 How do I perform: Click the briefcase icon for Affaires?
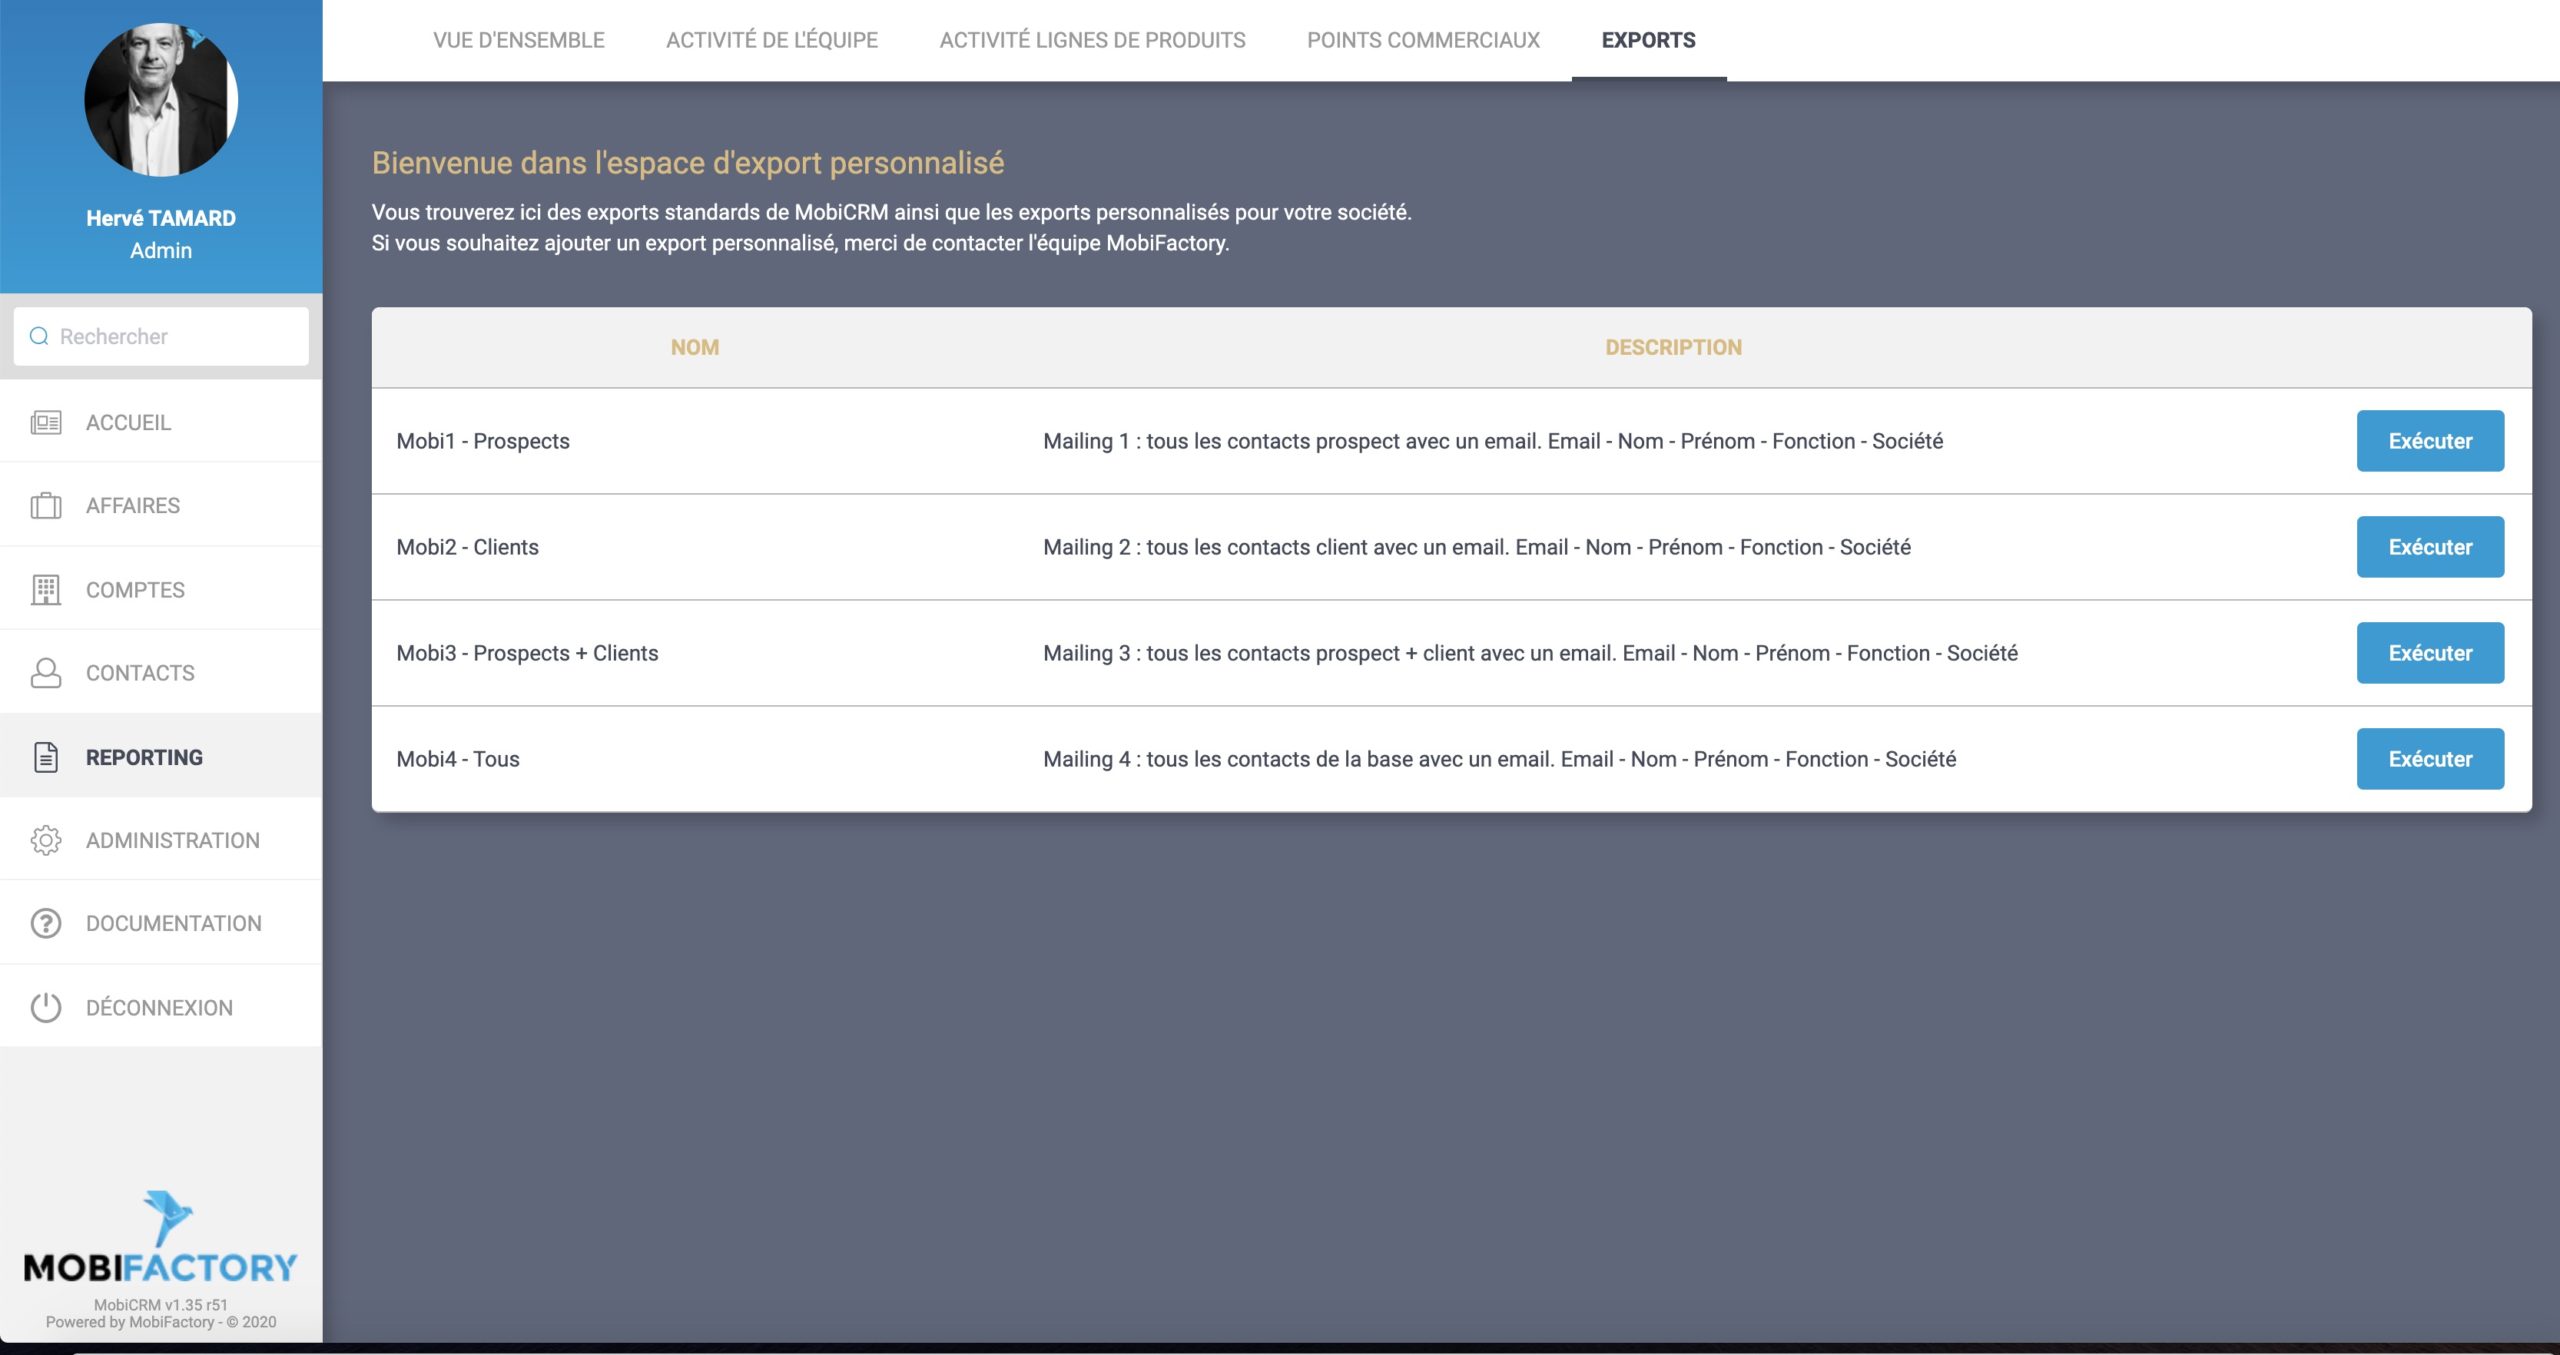tap(46, 506)
